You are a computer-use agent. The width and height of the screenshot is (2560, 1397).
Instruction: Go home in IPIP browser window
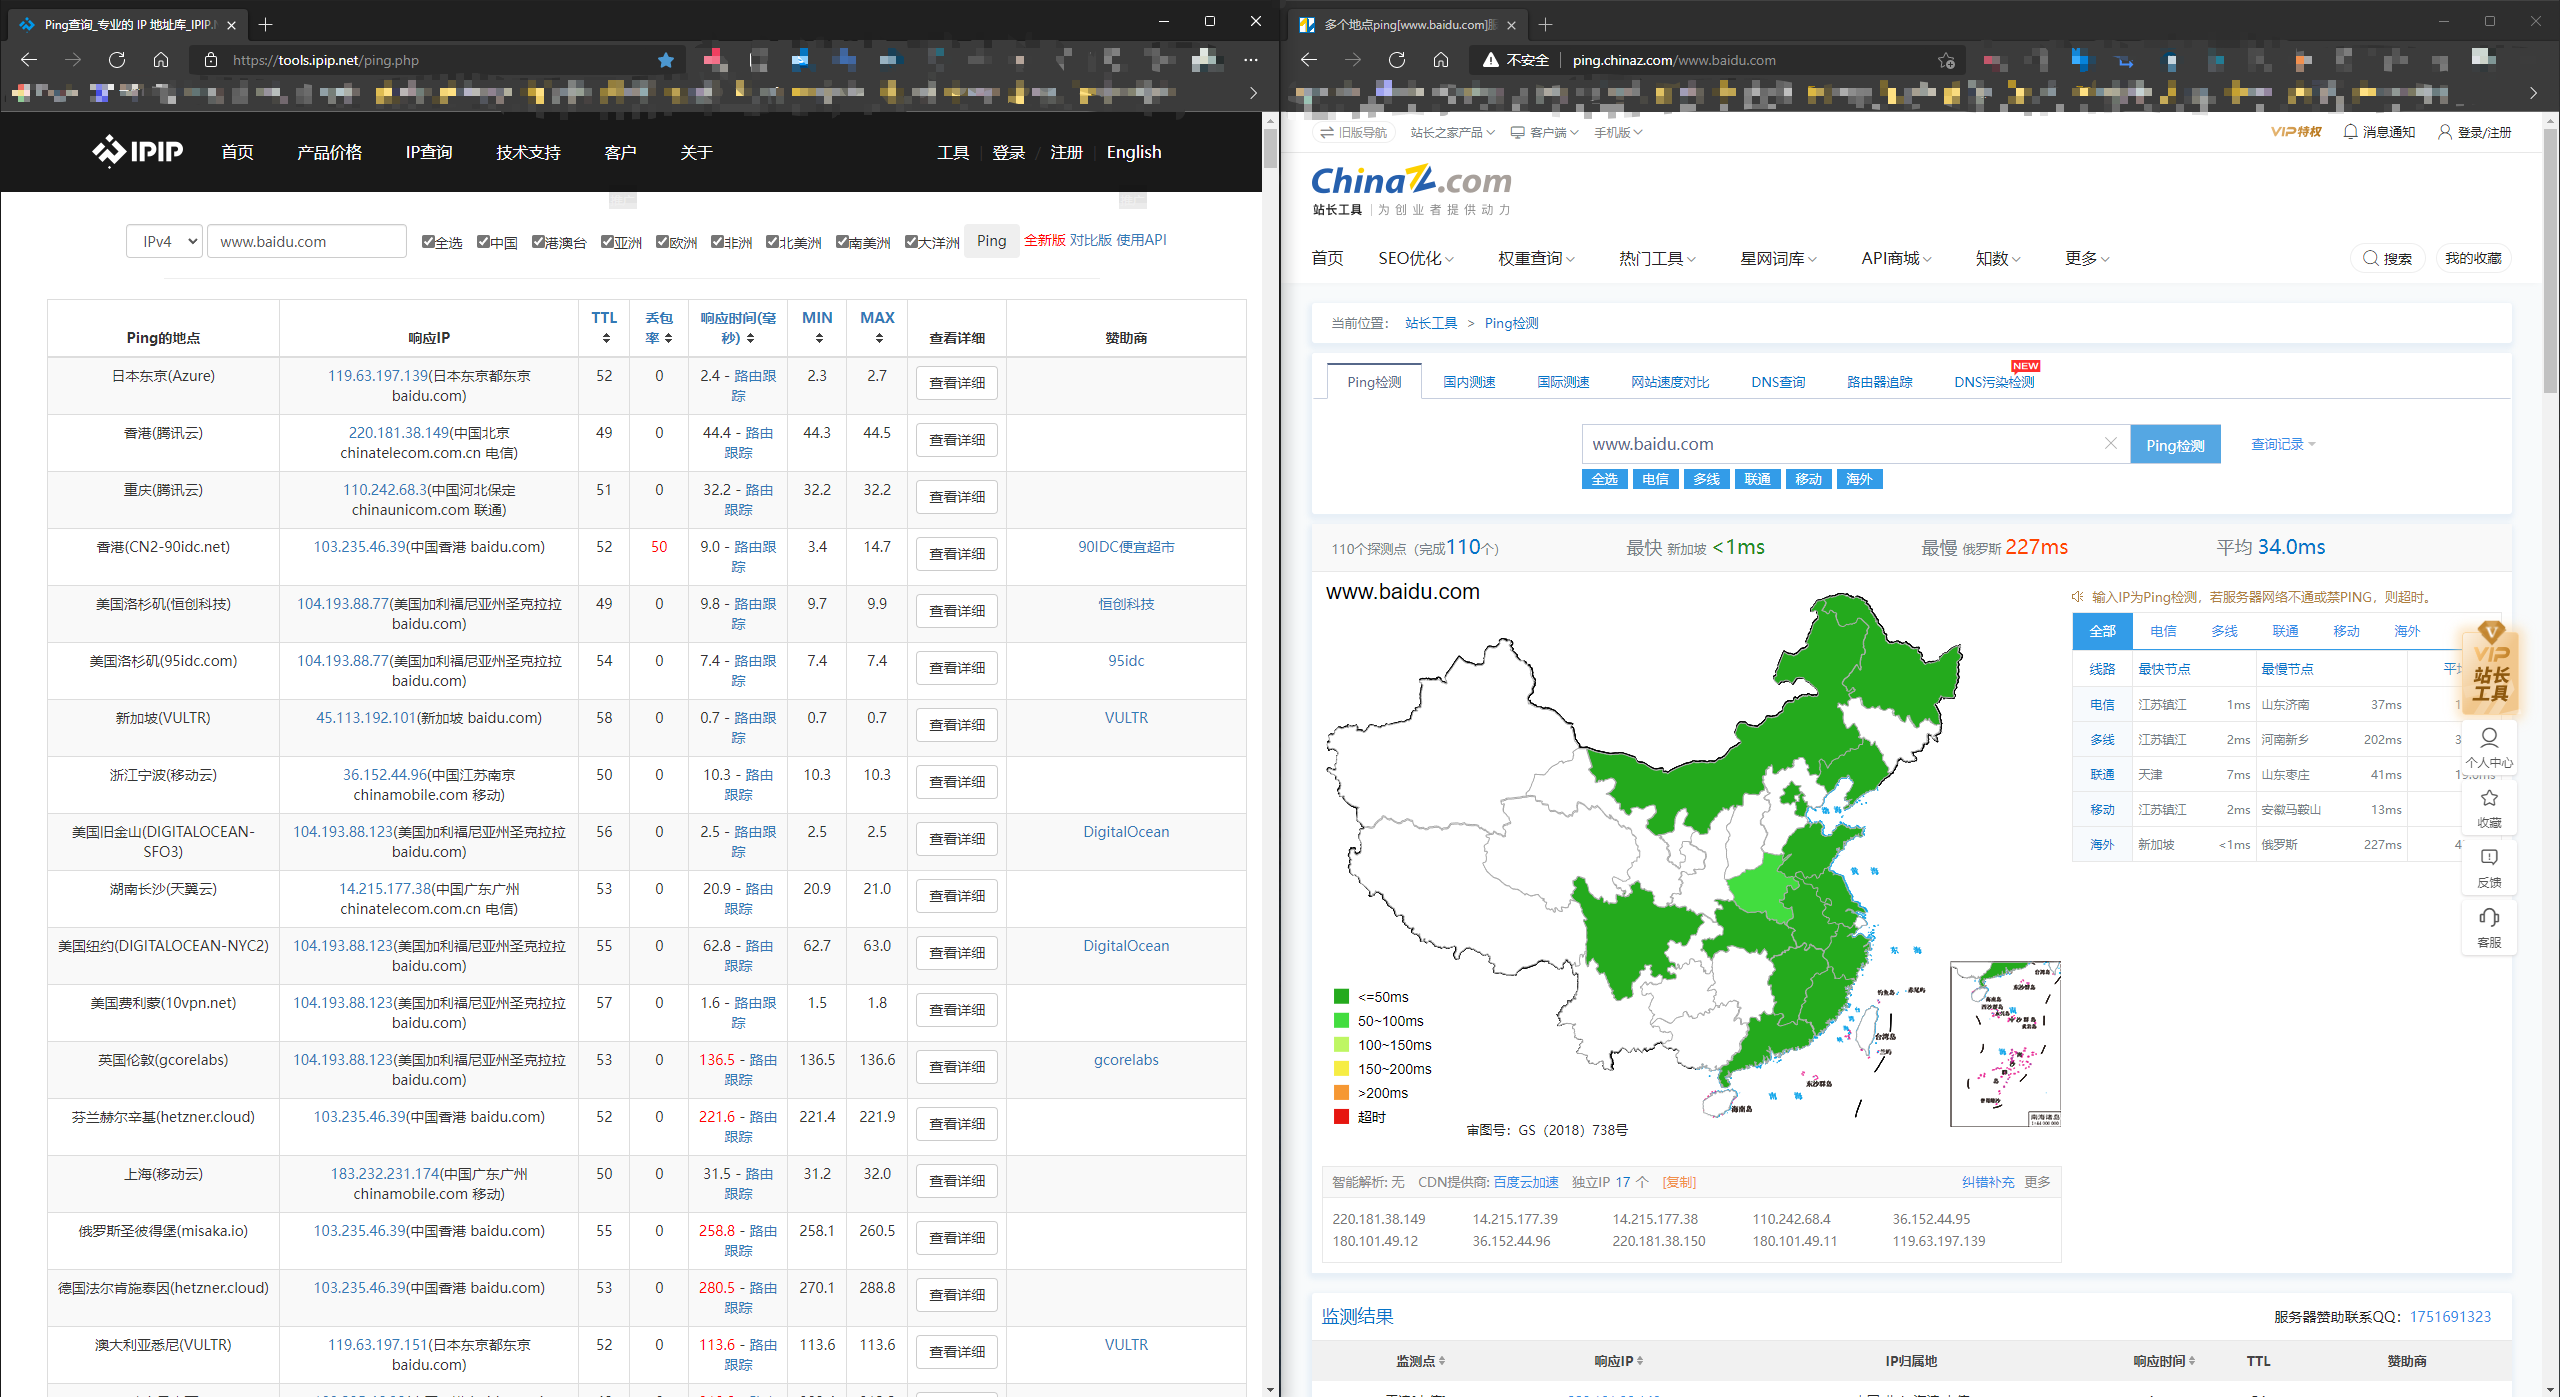(161, 60)
